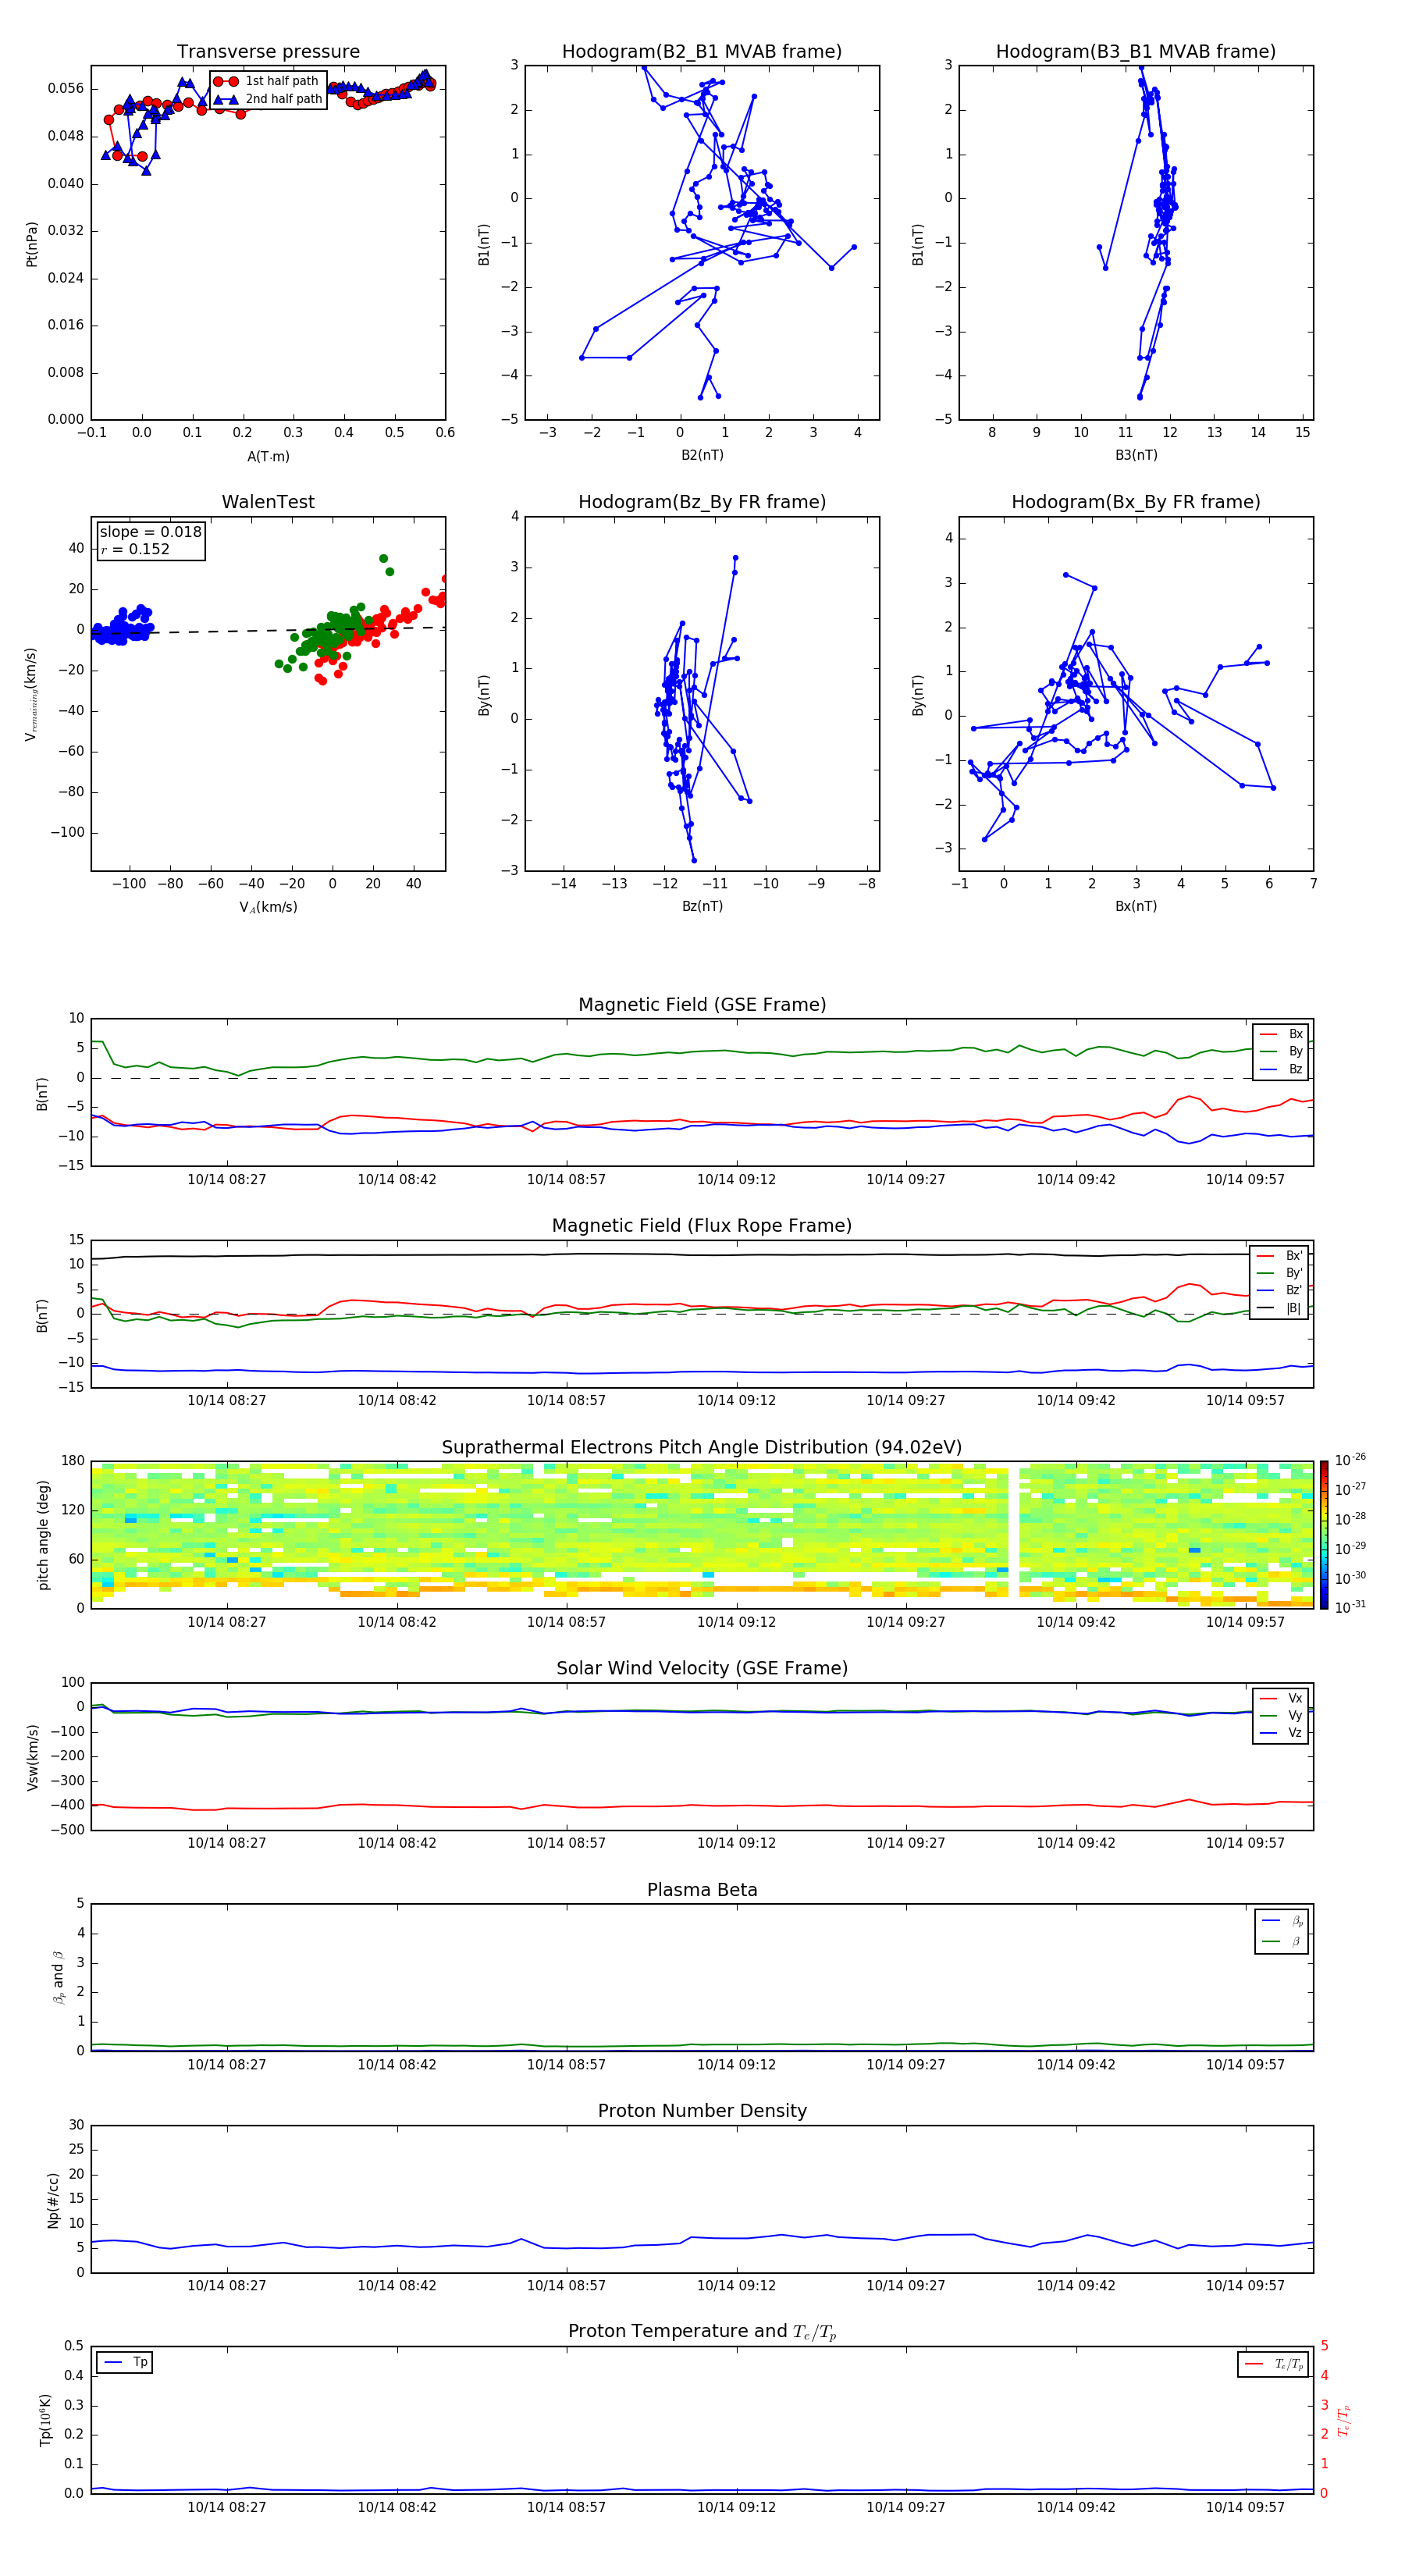Click the 'WalenTest' plot title

tap(268, 502)
